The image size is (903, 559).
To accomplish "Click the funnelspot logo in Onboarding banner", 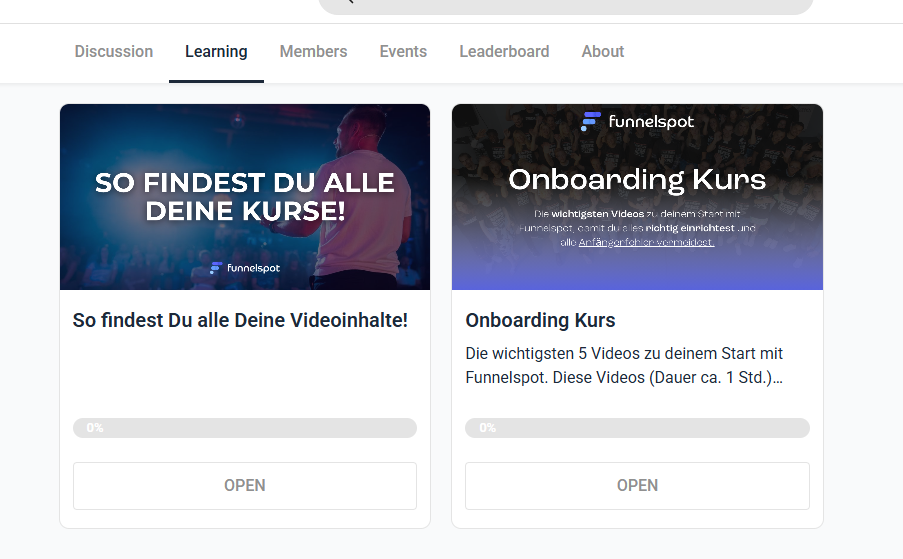I will tap(638, 121).
